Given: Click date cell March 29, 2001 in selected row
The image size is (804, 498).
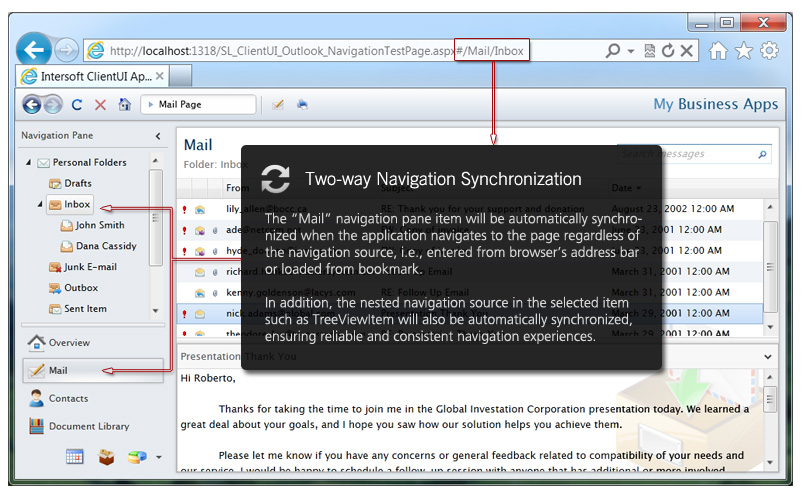Looking at the screenshot, I should [671, 313].
